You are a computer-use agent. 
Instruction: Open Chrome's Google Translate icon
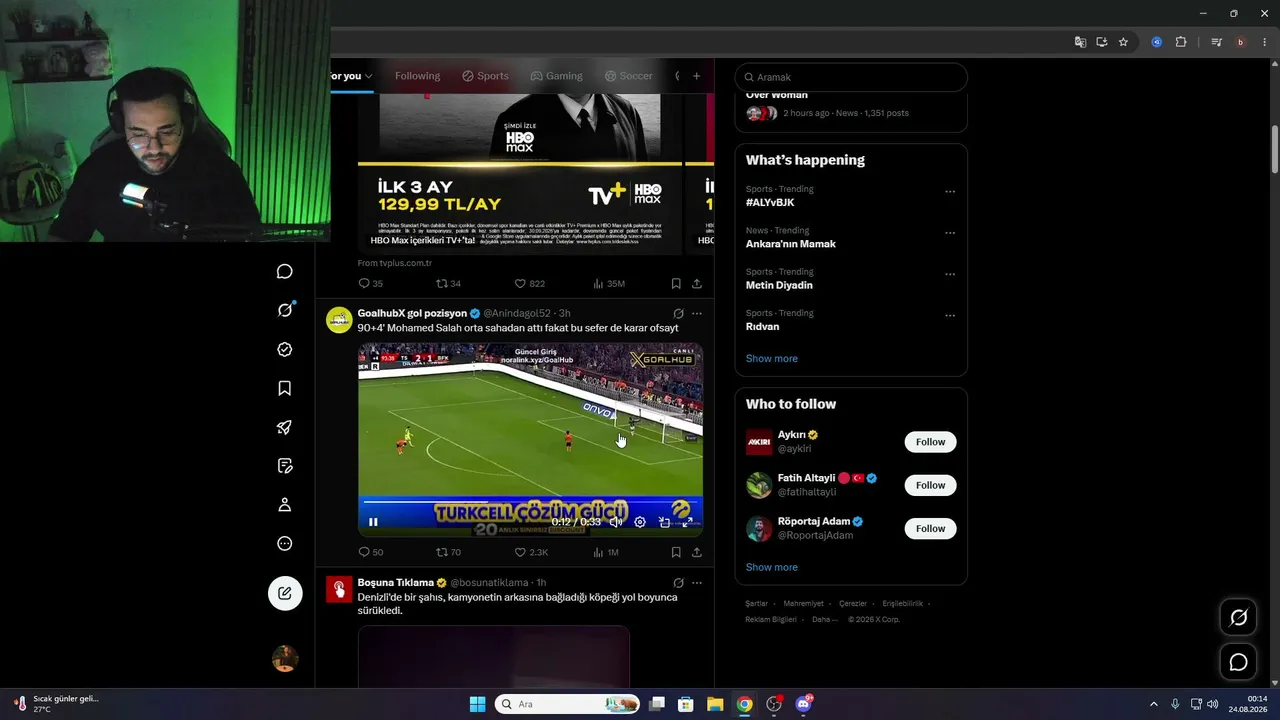click(x=1080, y=42)
